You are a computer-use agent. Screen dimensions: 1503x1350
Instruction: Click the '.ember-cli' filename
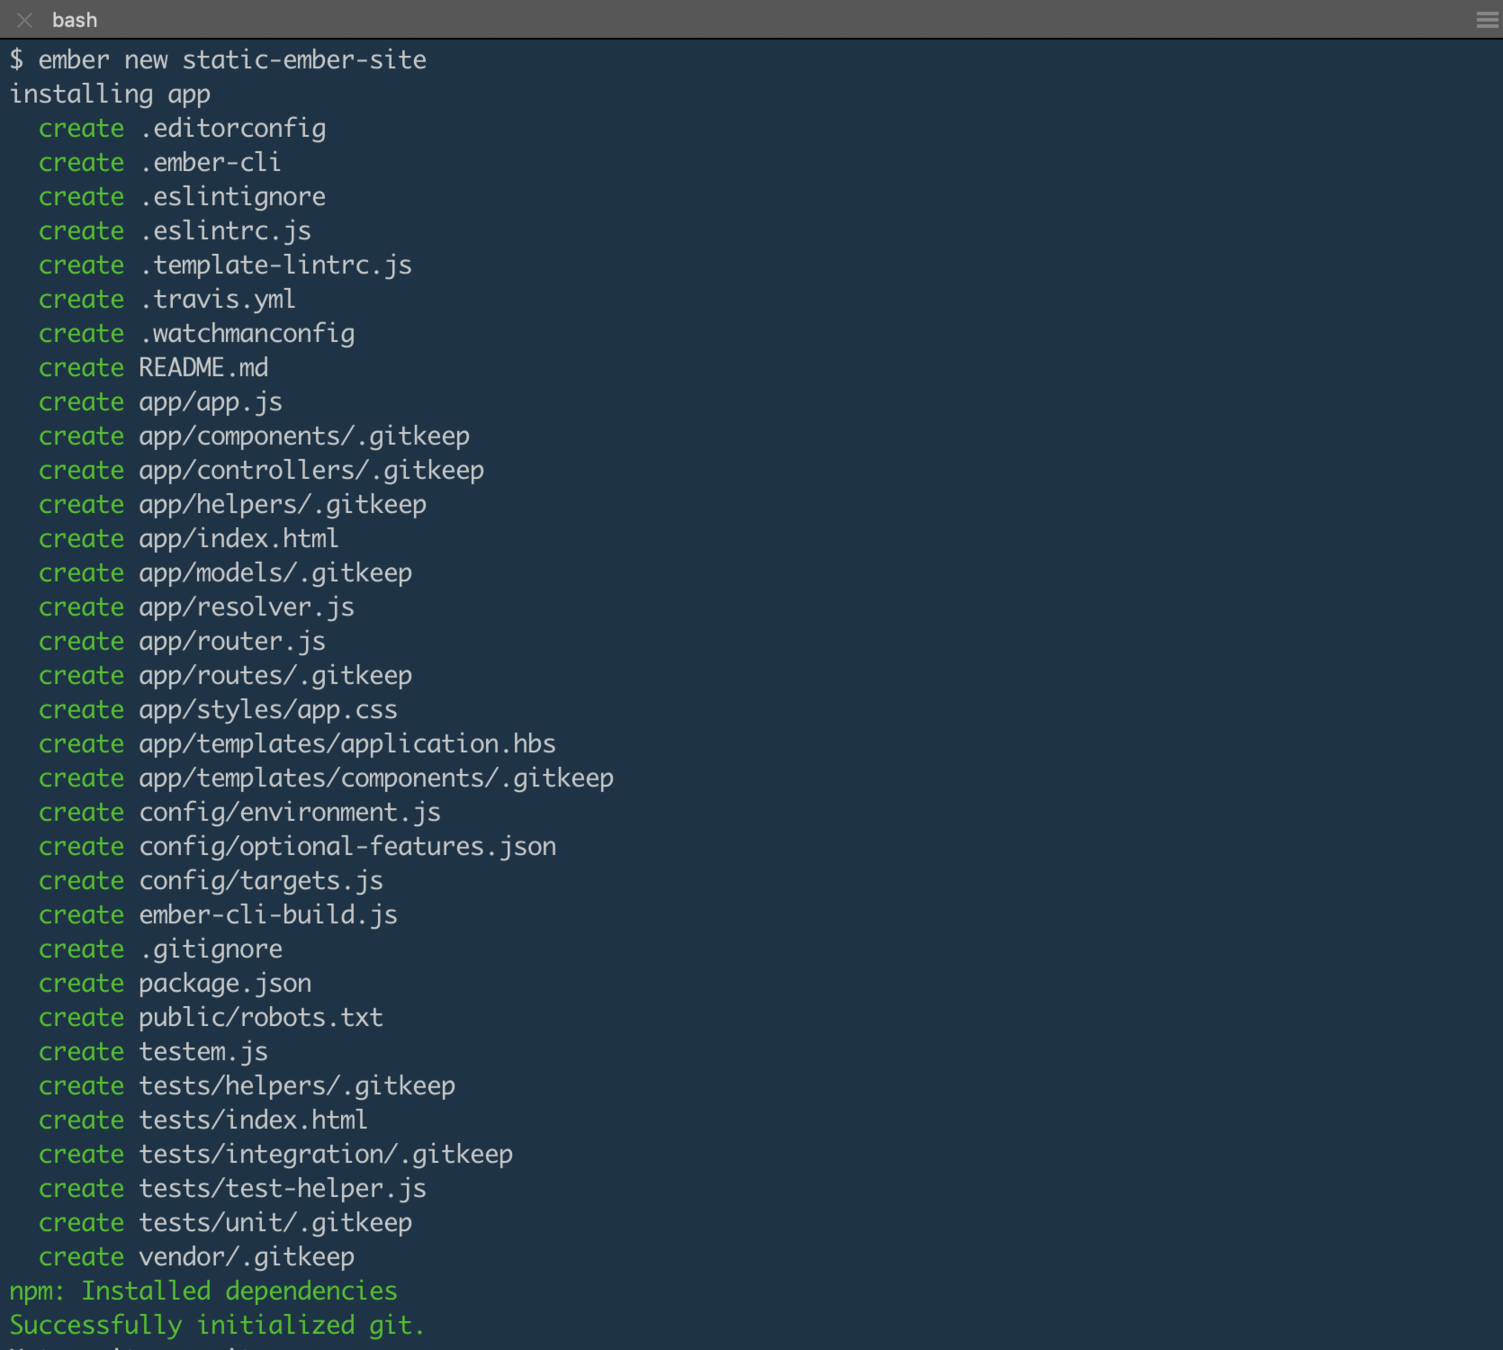click(x=211, y=162)
